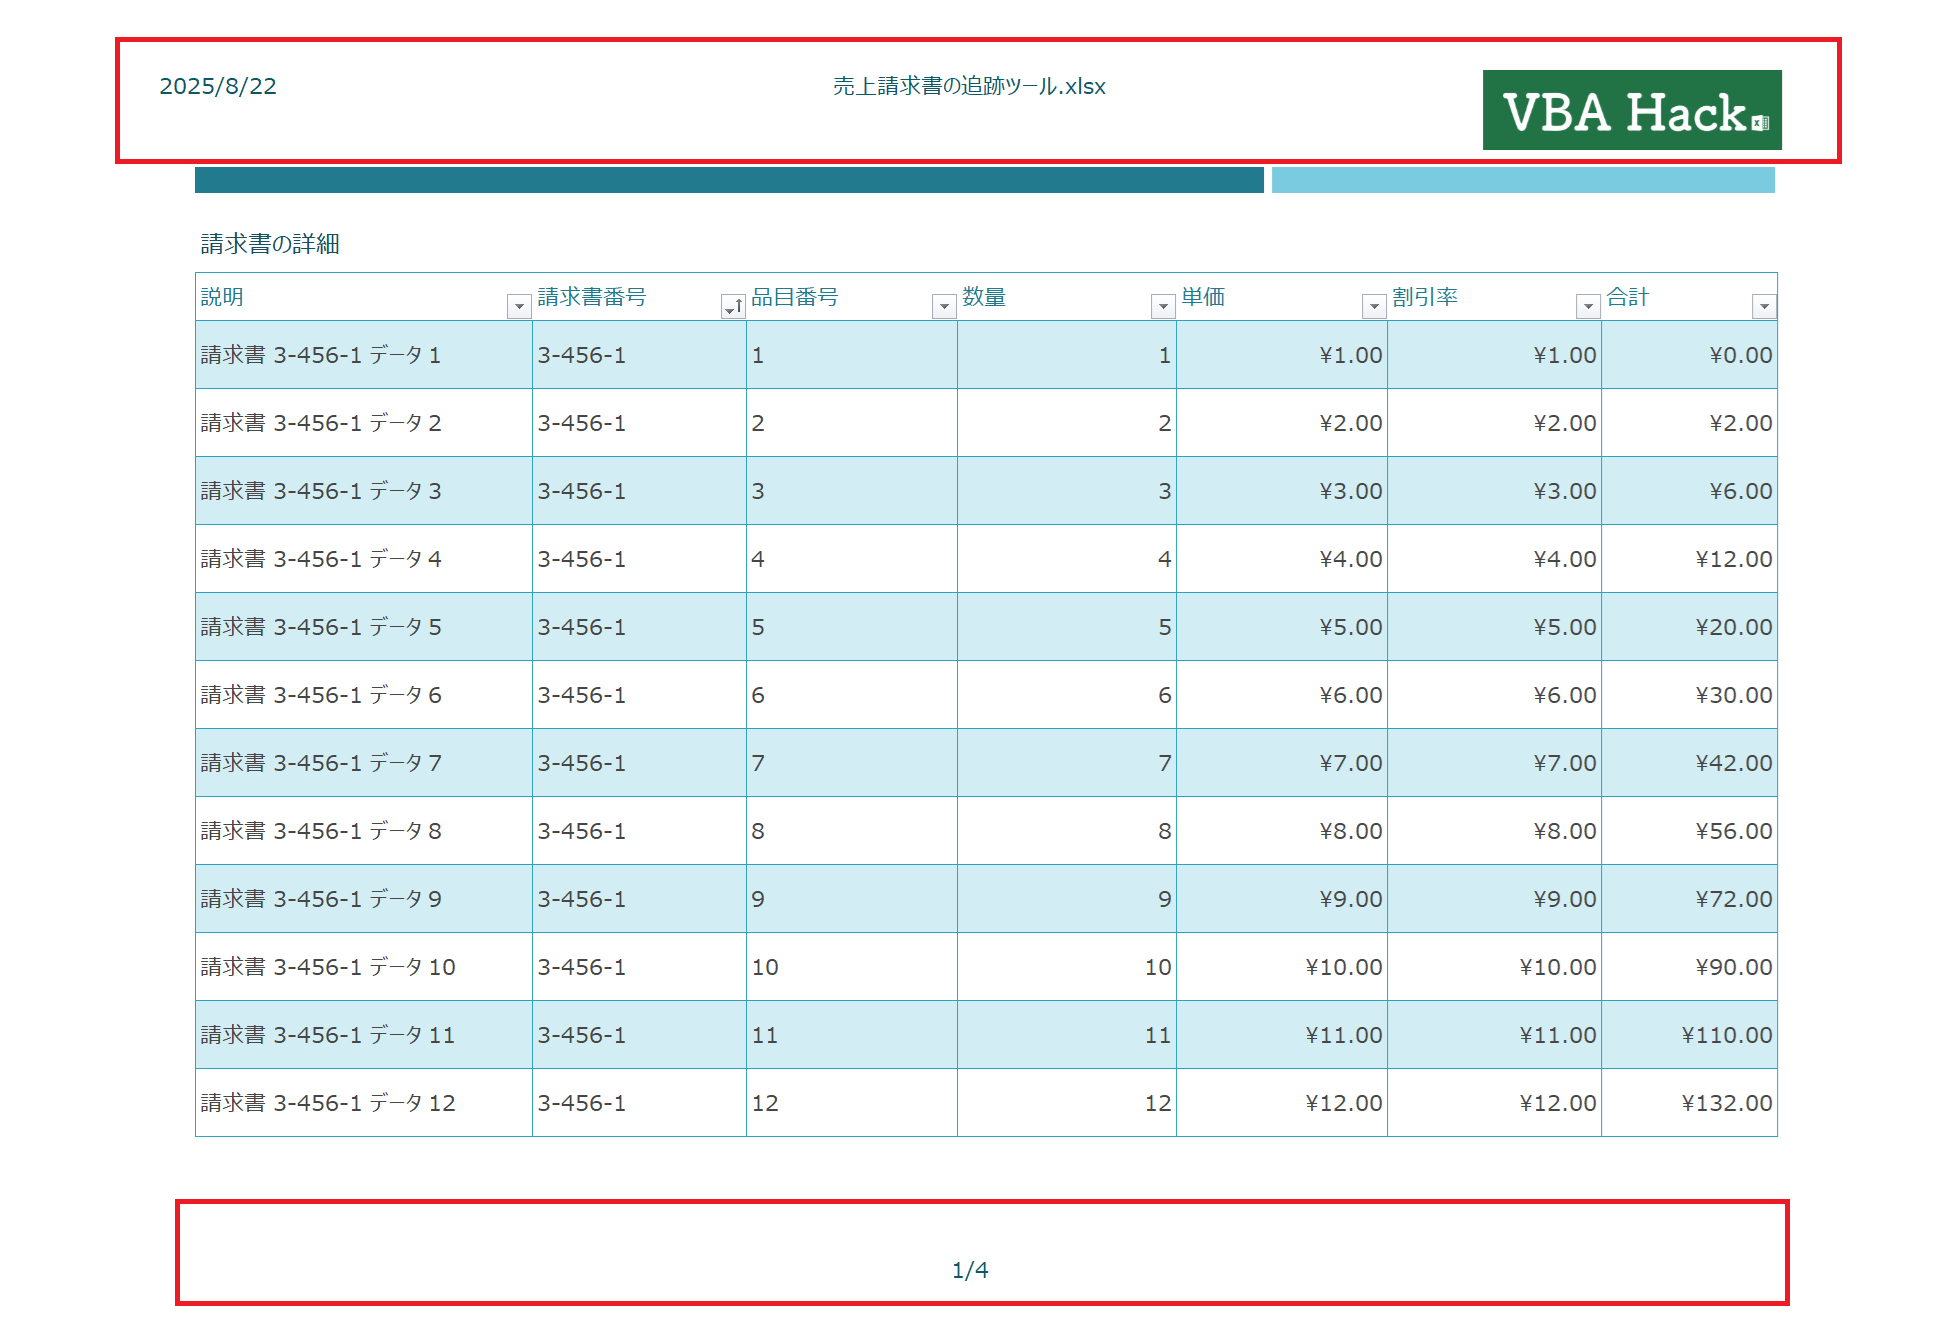
Task: Click total cell ¥6.00 in row 3
Action: (1689, 491)
